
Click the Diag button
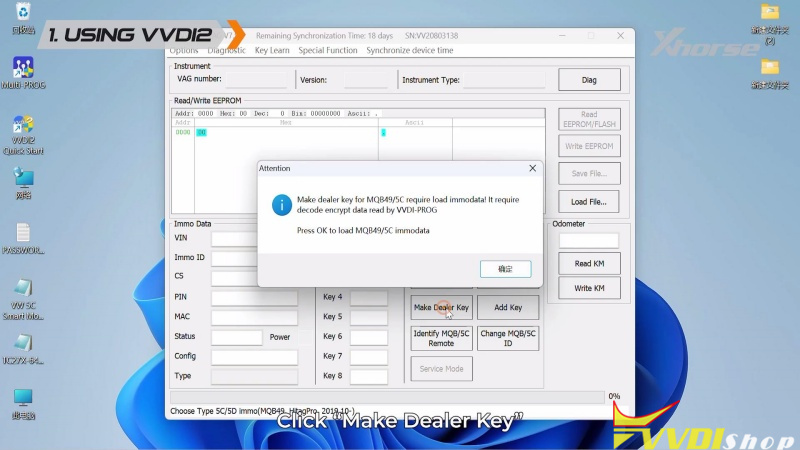pos(589,80)
